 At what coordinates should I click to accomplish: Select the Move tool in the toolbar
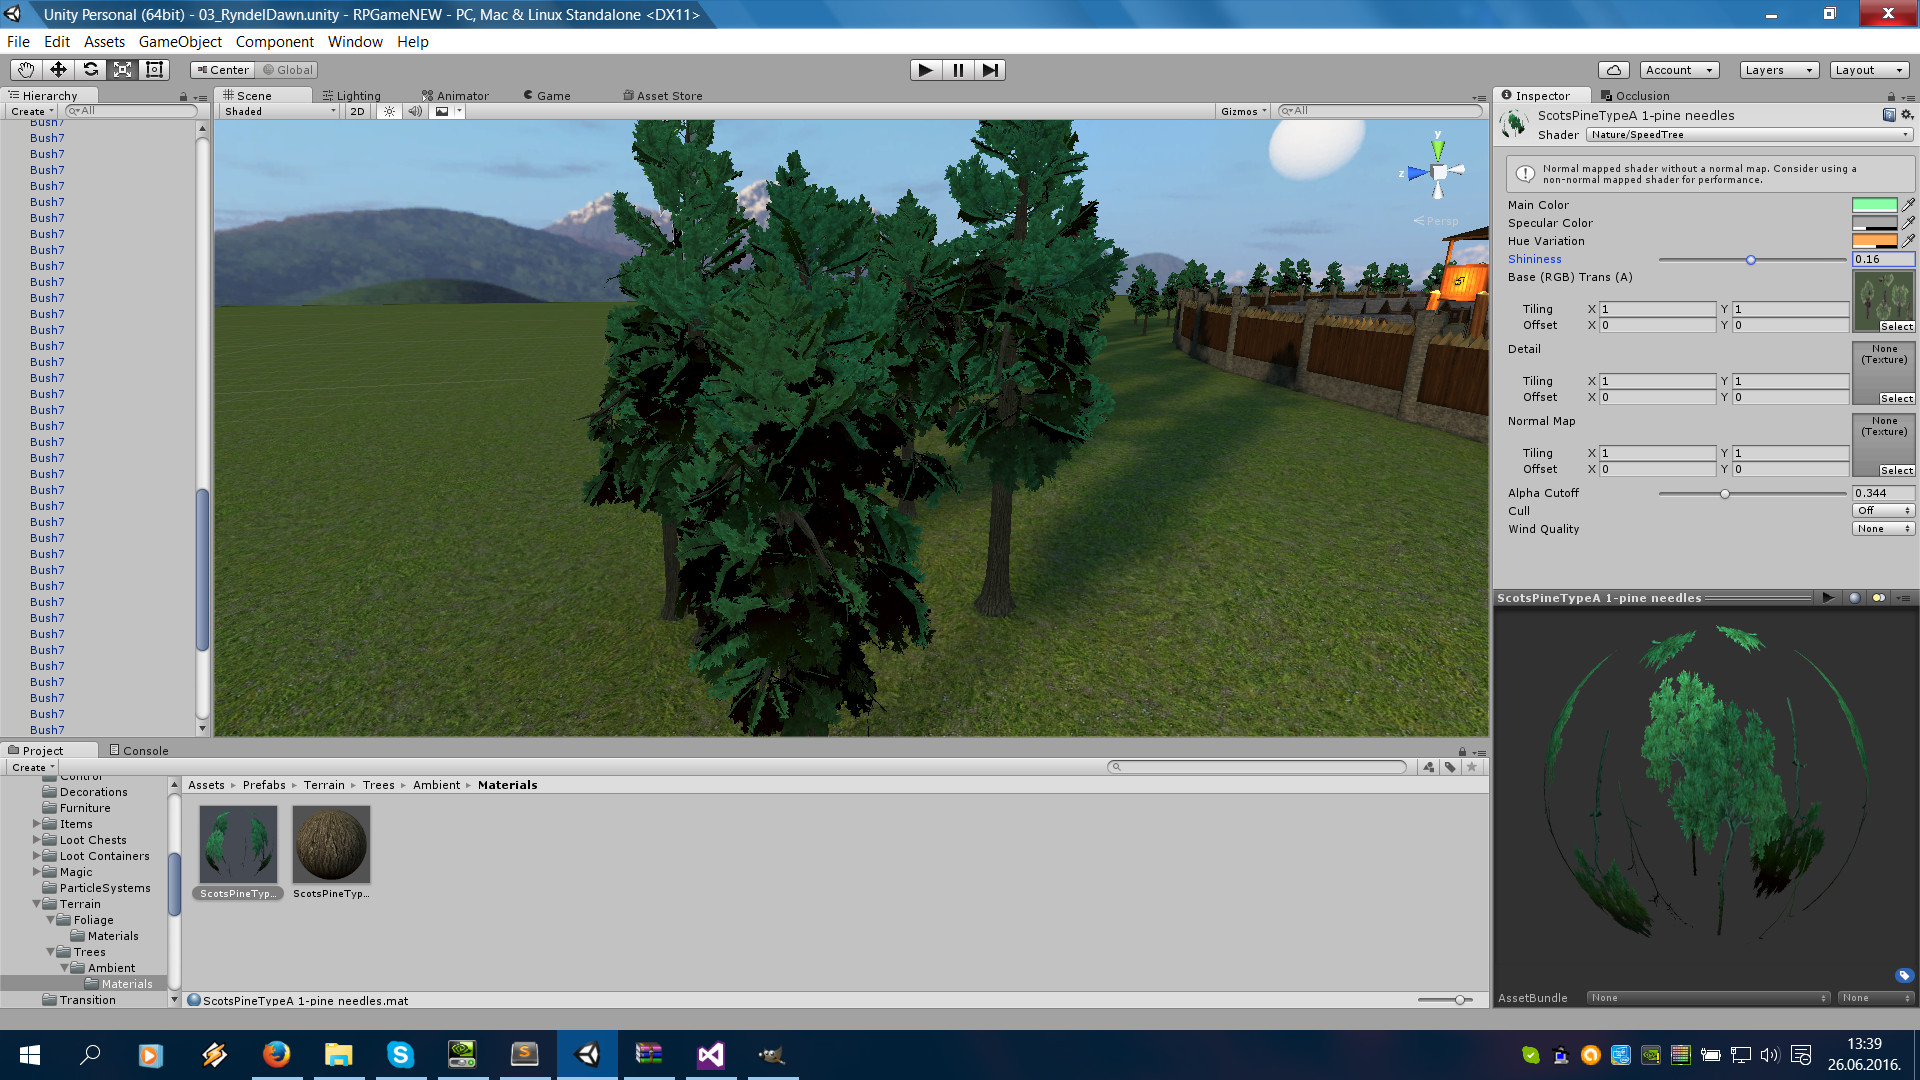pyautogui.click(x=58, y=69)
